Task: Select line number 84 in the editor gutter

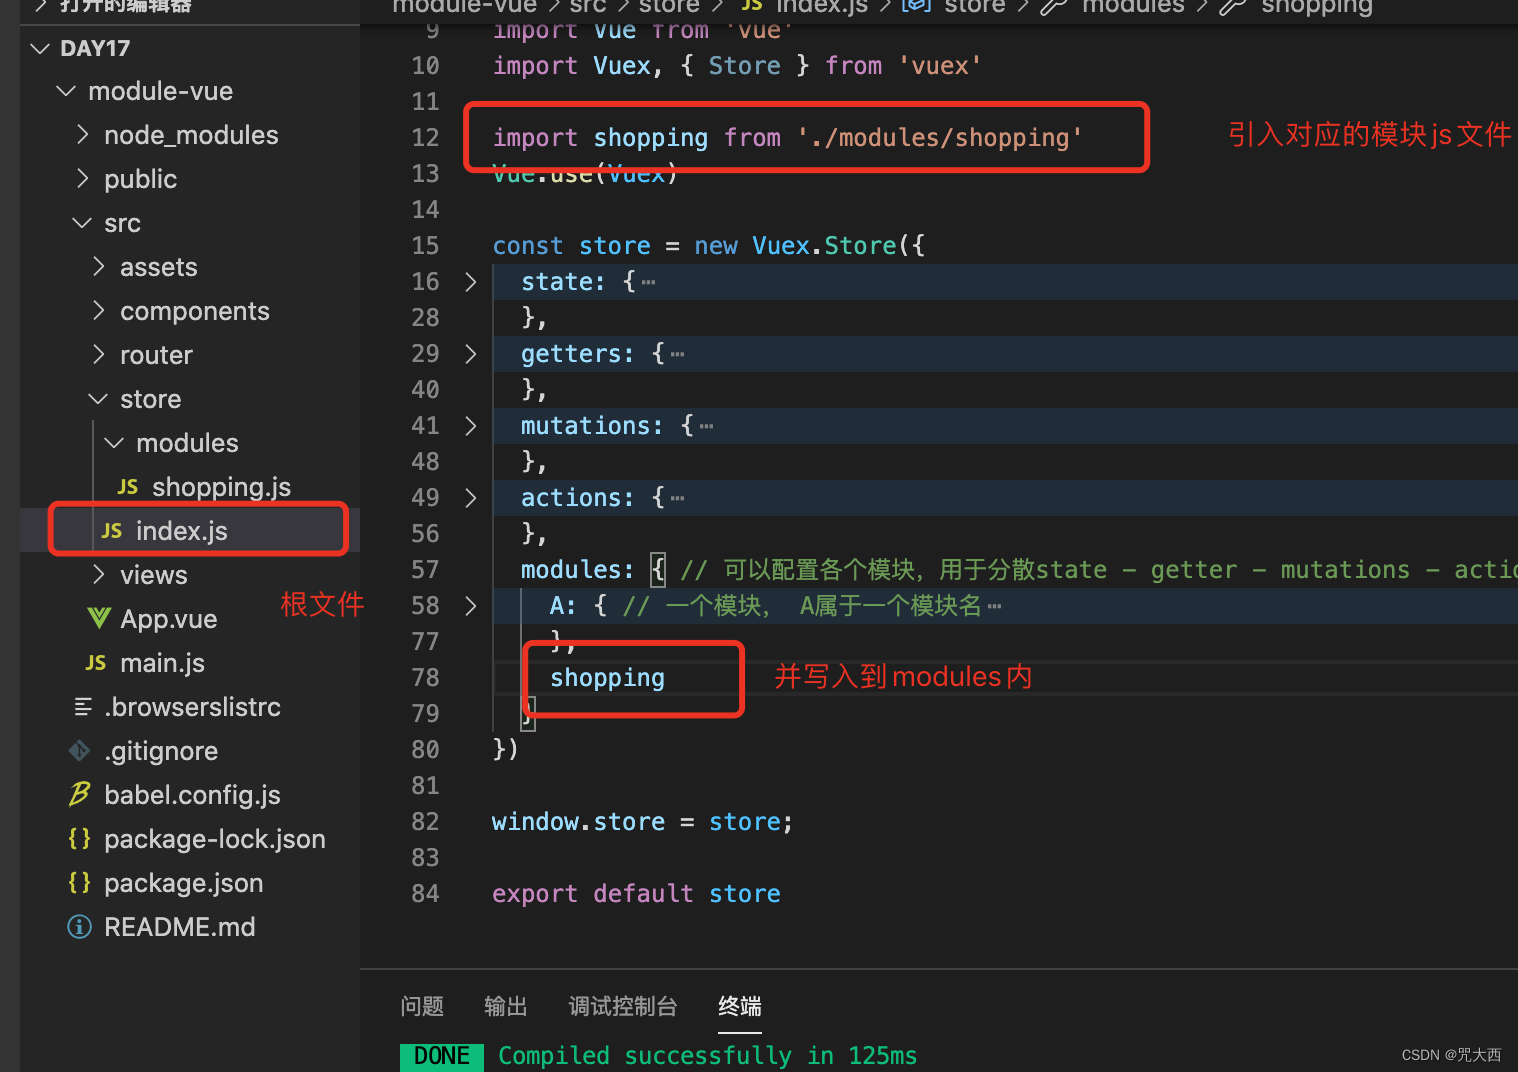Action: [425, 893]
